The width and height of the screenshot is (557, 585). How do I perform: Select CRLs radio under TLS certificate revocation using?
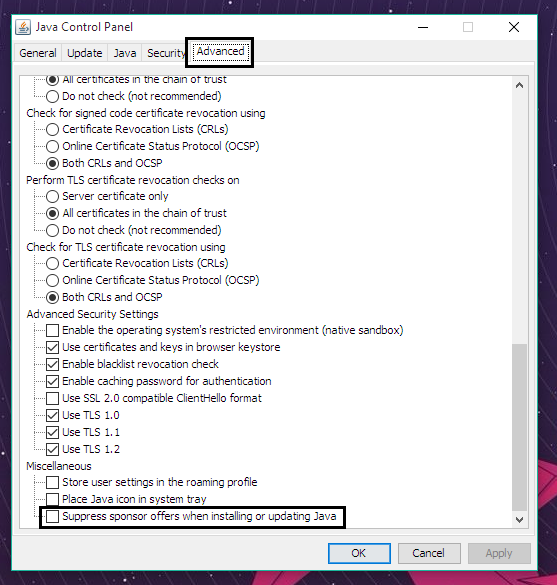(x=52, y=263)
